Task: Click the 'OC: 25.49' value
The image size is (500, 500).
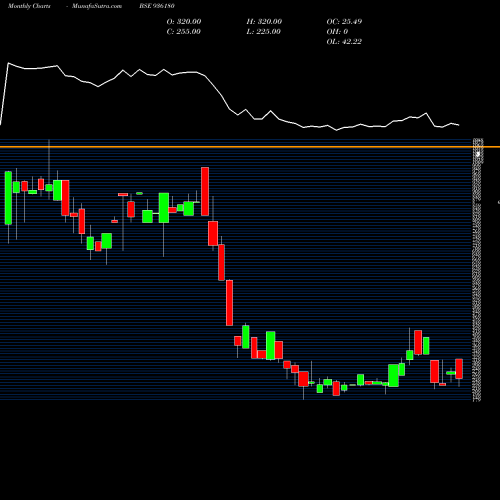Action: point(344,22)
